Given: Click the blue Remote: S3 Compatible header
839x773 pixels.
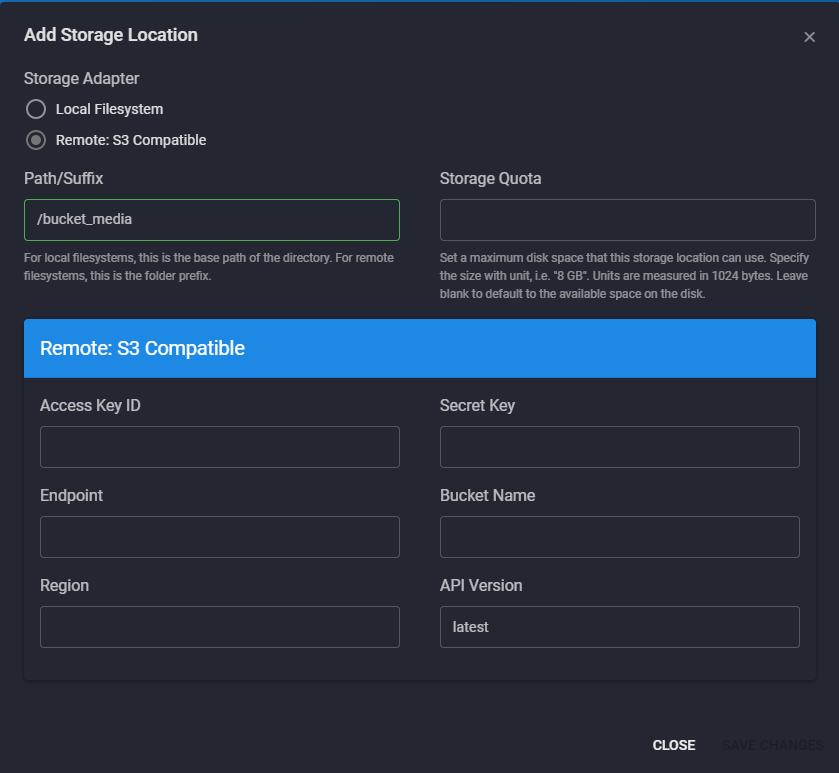Looking at the screenshot, I should 420,348.
